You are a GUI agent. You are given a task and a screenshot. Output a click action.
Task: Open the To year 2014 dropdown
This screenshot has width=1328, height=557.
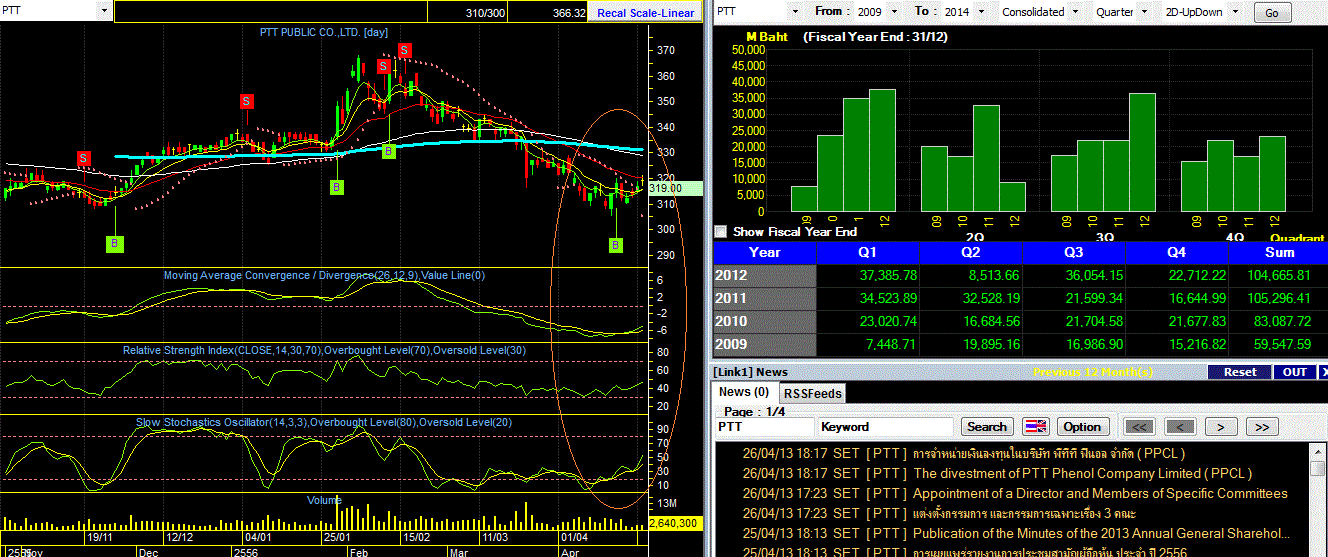[x=983, y=12]
